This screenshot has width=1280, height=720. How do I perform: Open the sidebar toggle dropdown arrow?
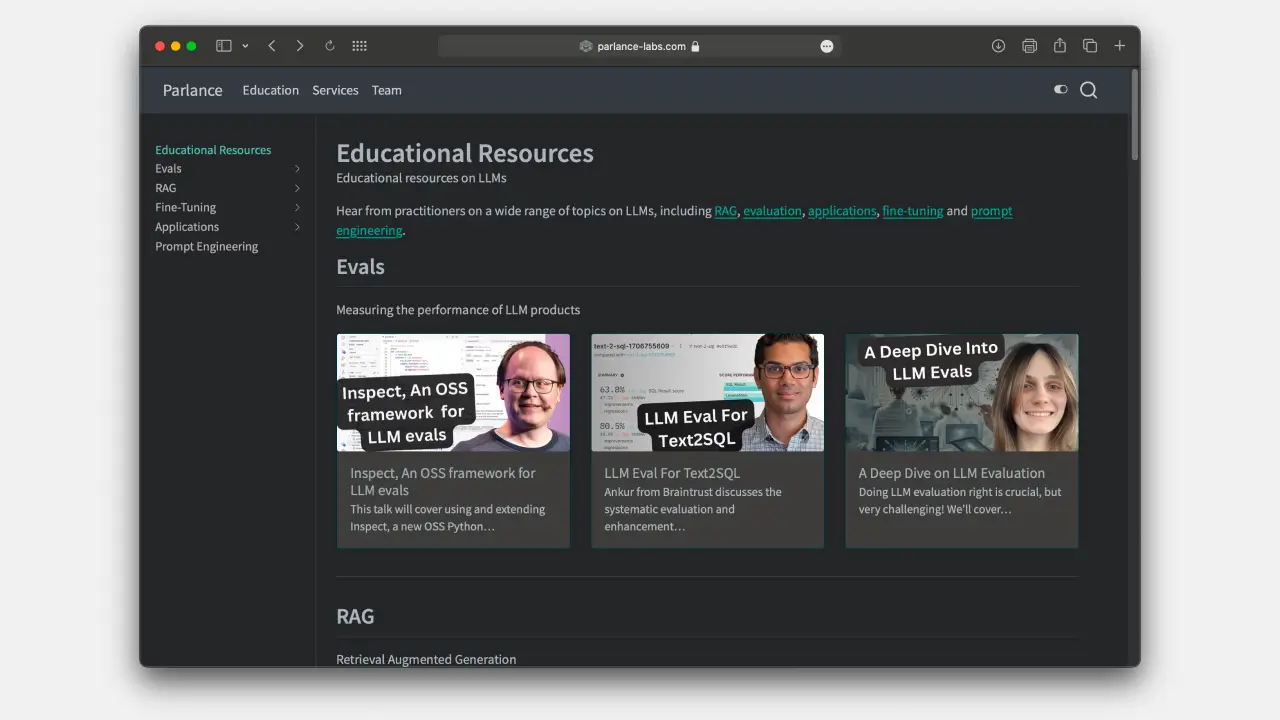[x=245, y=46]
